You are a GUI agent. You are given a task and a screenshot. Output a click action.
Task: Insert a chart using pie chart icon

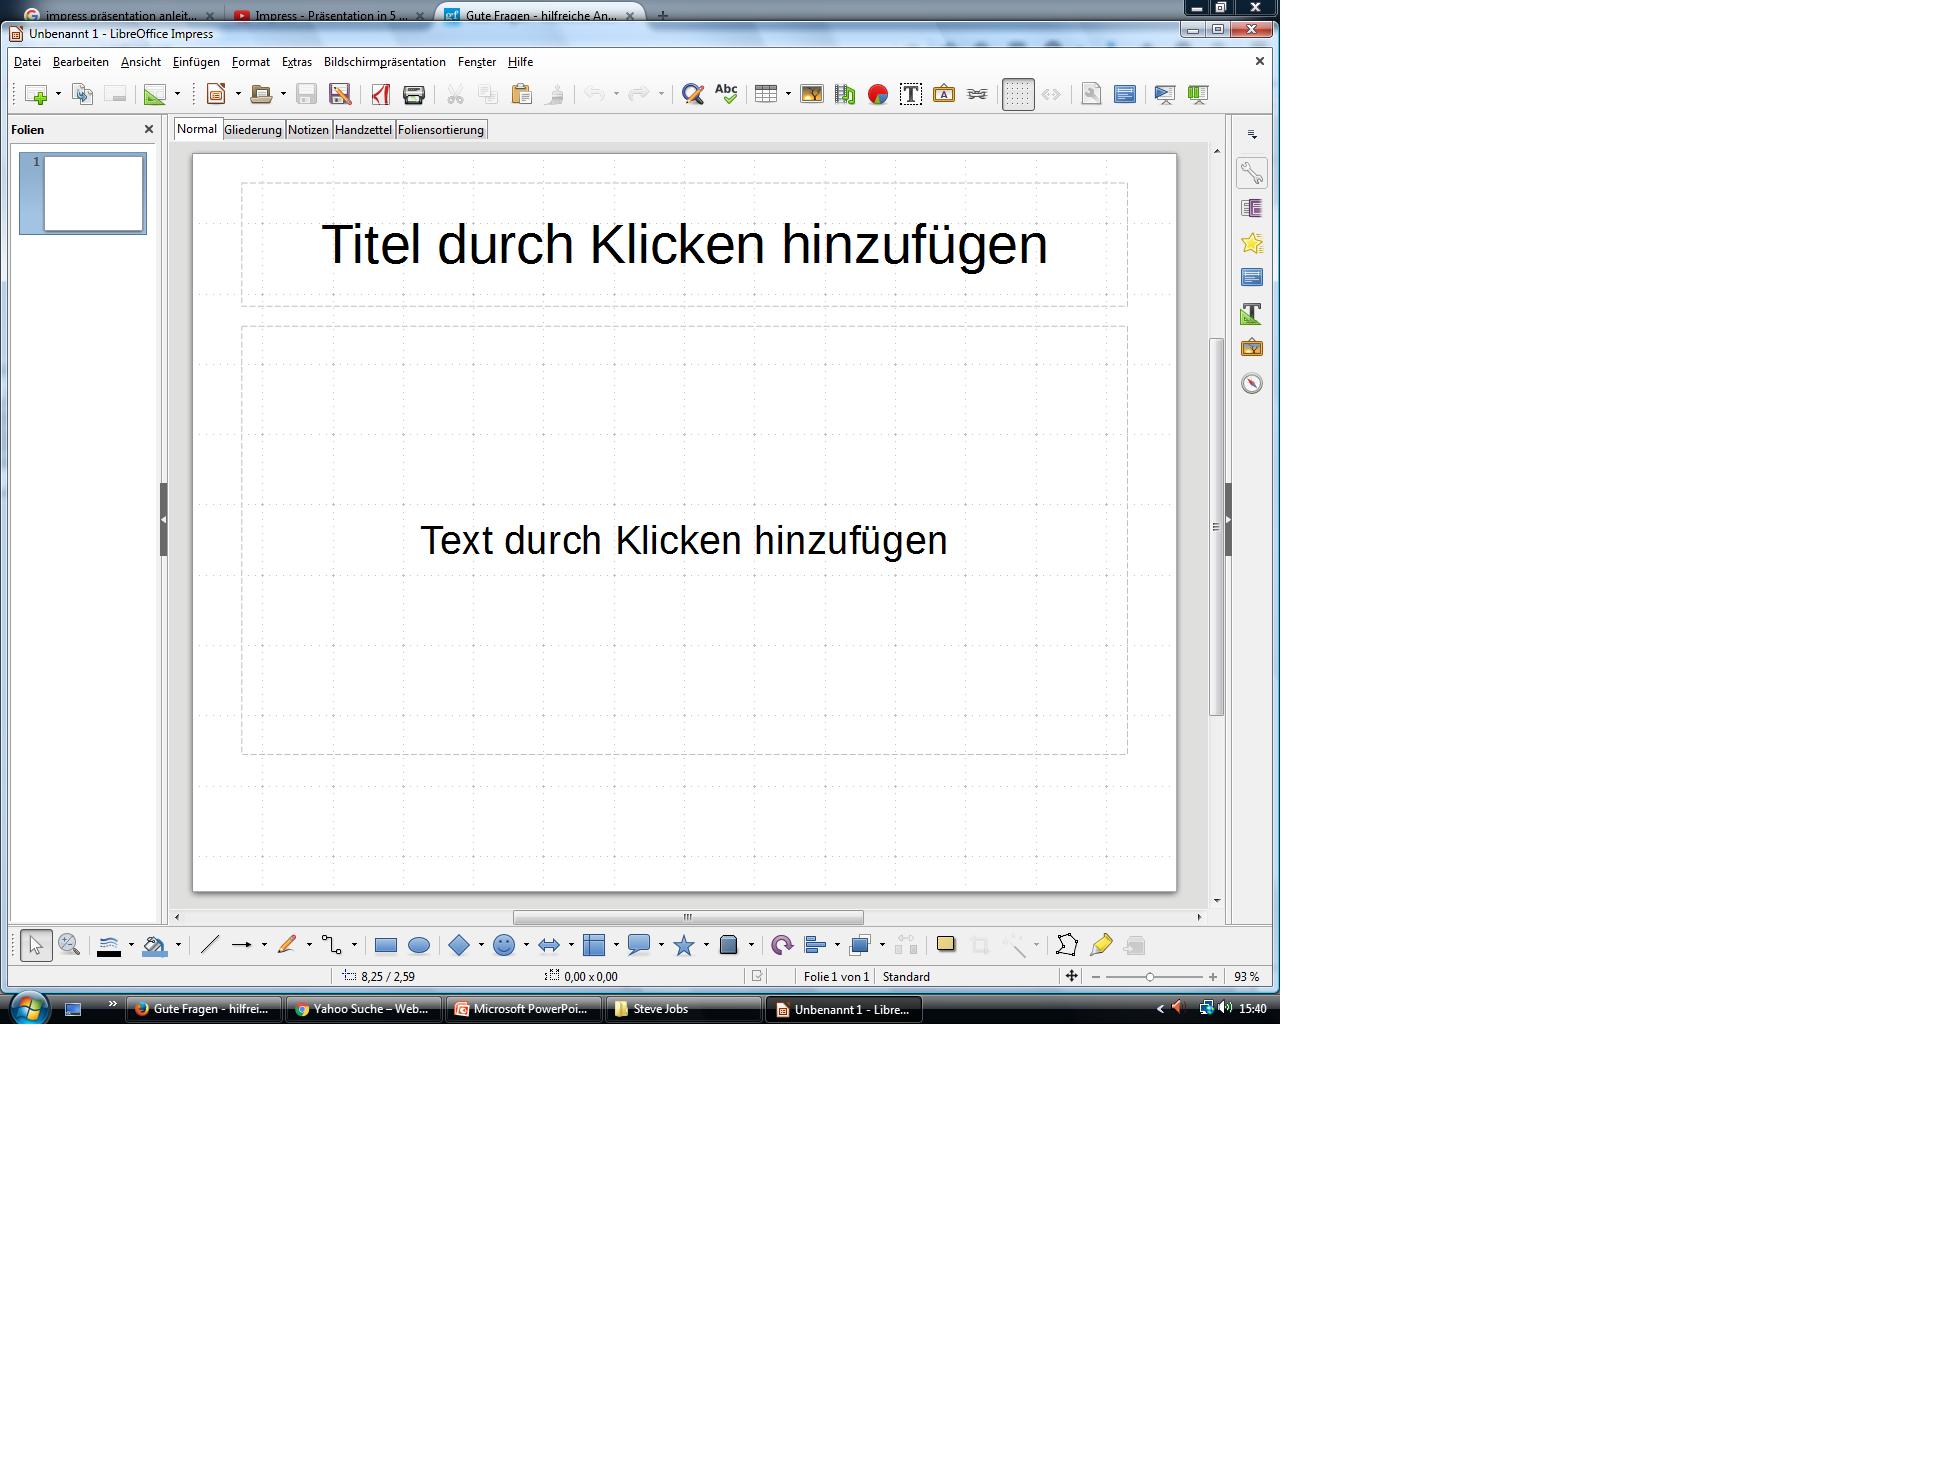coord(878,94)
